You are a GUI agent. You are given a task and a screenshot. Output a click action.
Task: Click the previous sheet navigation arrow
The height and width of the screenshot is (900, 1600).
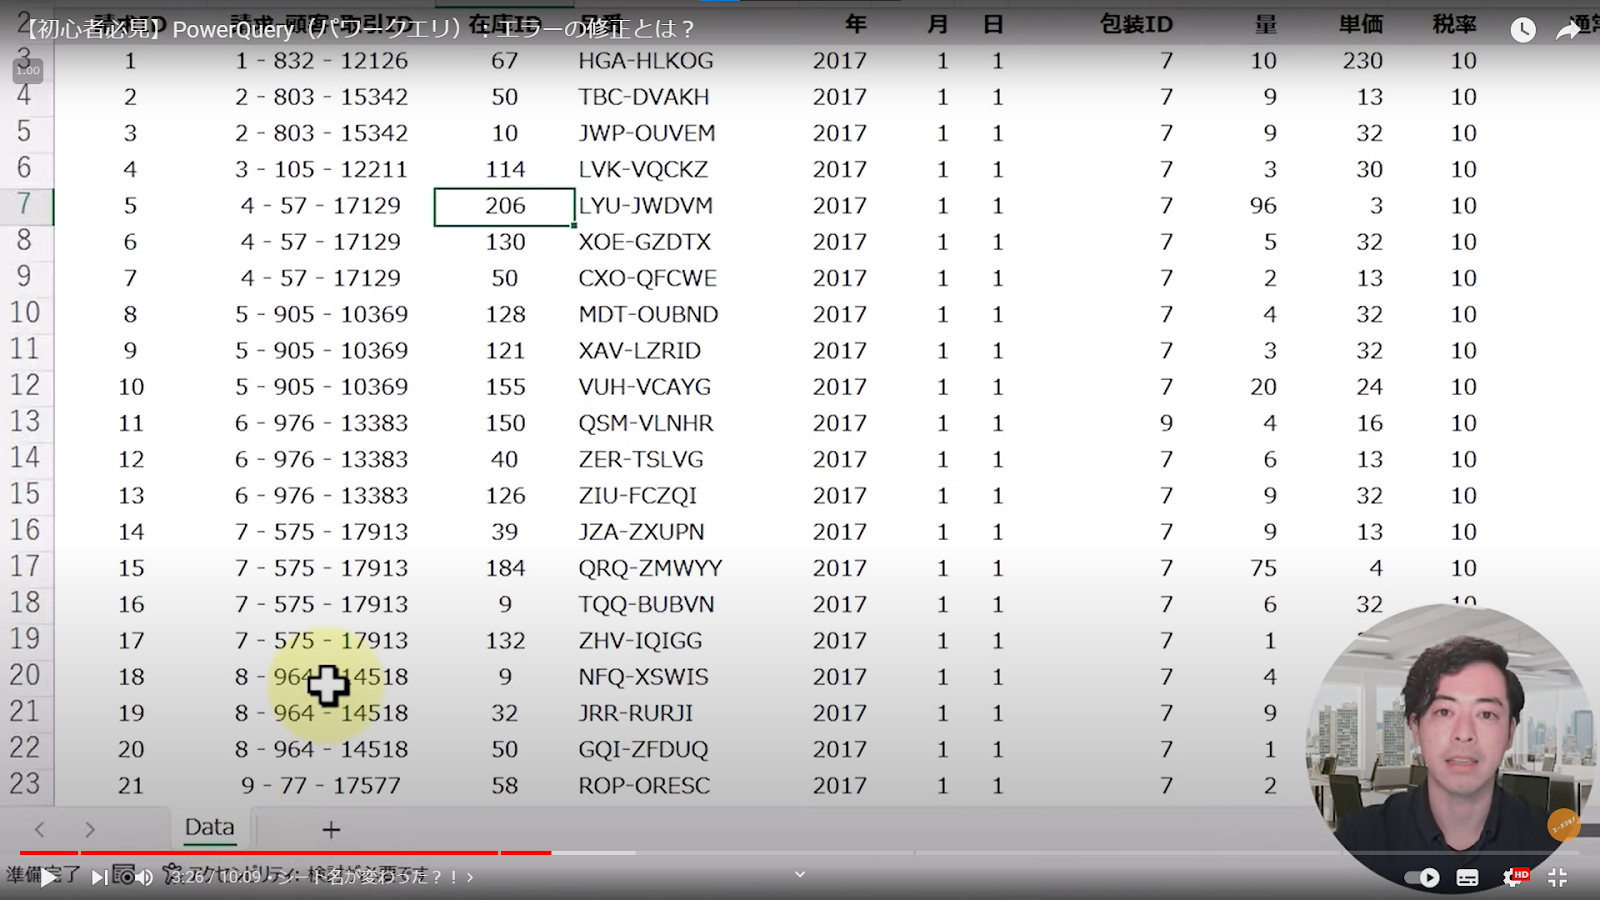point(40,829)
